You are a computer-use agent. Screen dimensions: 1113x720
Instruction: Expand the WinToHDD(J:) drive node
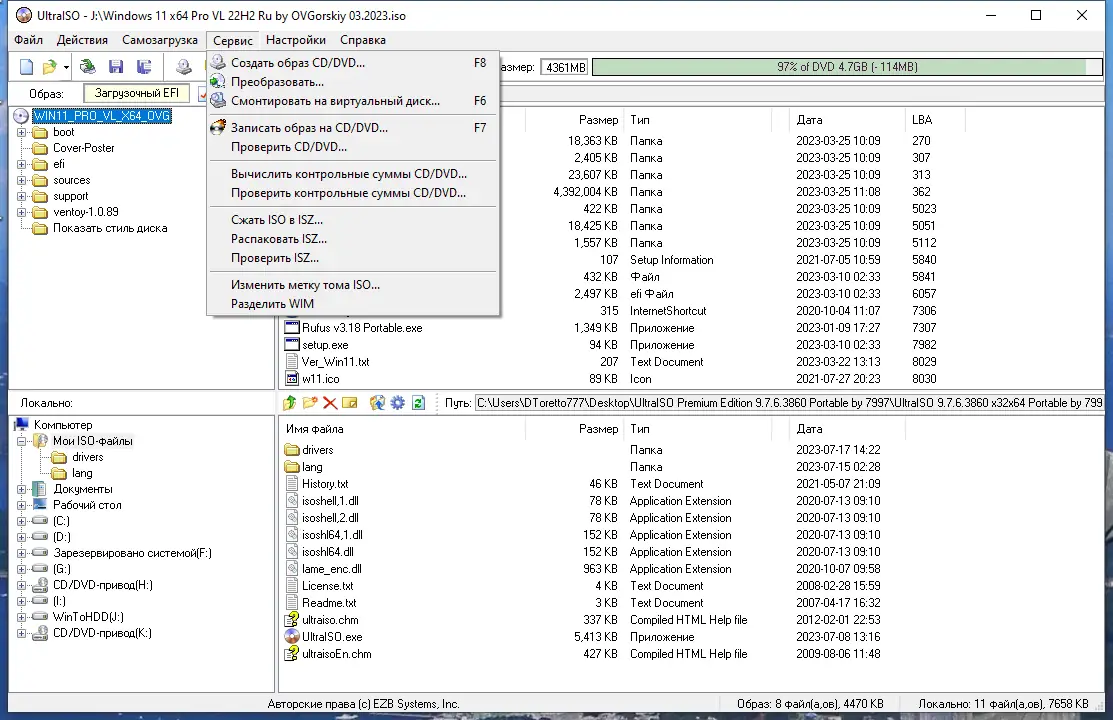[21, 617]
